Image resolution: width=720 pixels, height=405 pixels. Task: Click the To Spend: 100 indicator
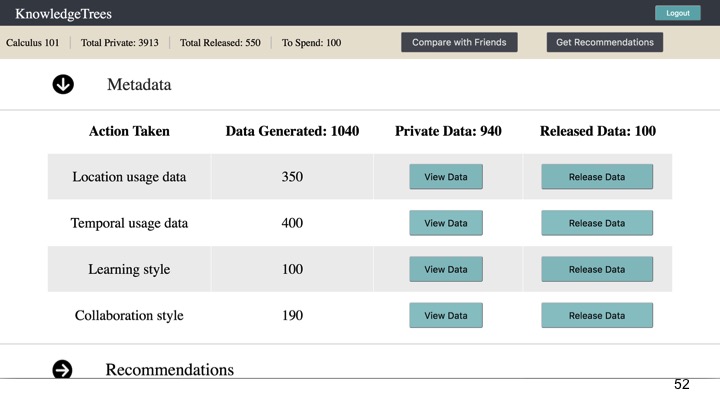tap(311, 43)
